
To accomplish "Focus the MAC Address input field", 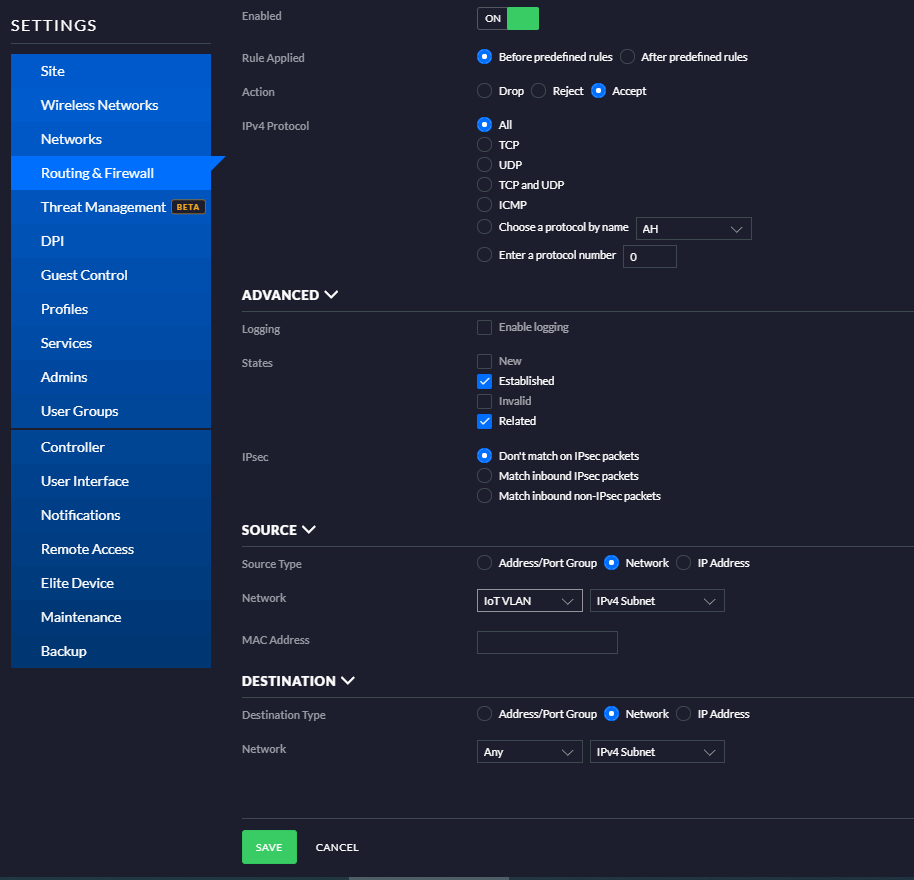I will tap(547, 642).
